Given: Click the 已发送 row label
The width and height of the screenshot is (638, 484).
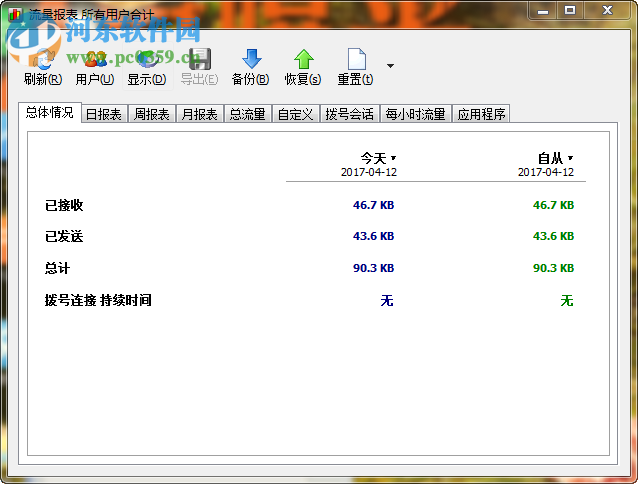Looking at the screenshot, I should click(64, 236).
